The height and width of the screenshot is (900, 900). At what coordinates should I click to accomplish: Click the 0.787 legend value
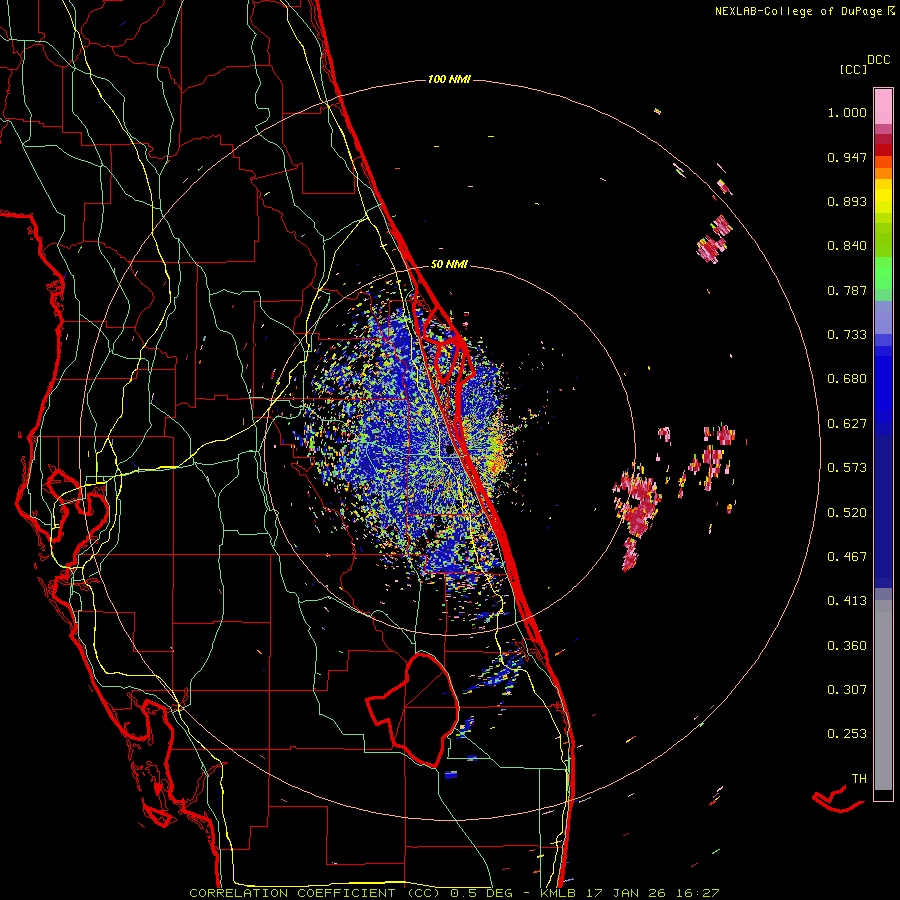tap(847, 290)
